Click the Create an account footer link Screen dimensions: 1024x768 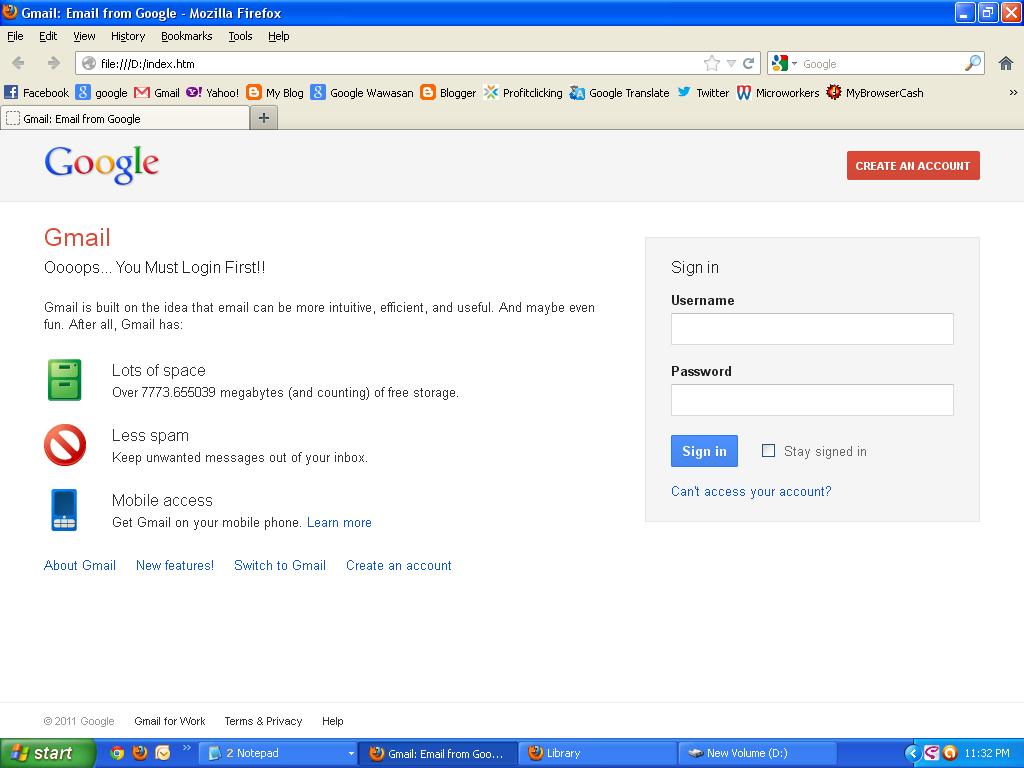tap(399, 566)
